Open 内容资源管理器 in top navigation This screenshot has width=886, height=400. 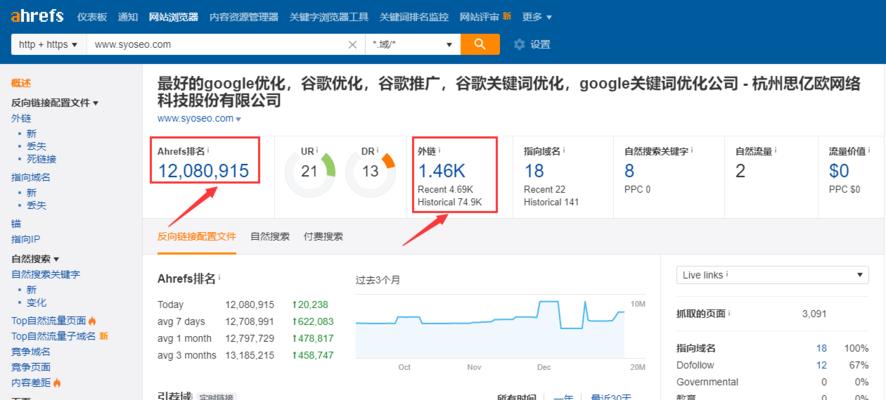point(244,17)
